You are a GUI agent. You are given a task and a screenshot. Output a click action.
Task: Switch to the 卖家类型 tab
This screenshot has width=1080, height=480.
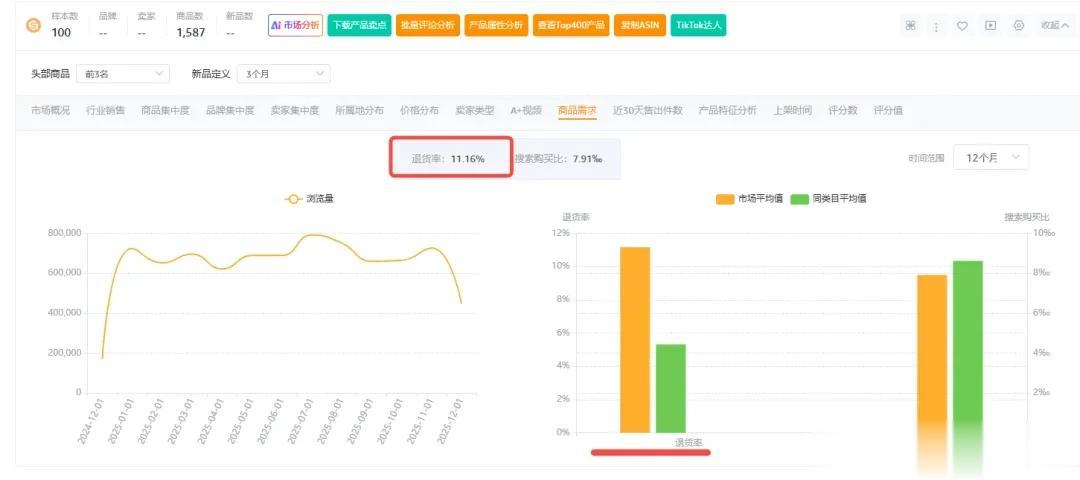(475, 110)
